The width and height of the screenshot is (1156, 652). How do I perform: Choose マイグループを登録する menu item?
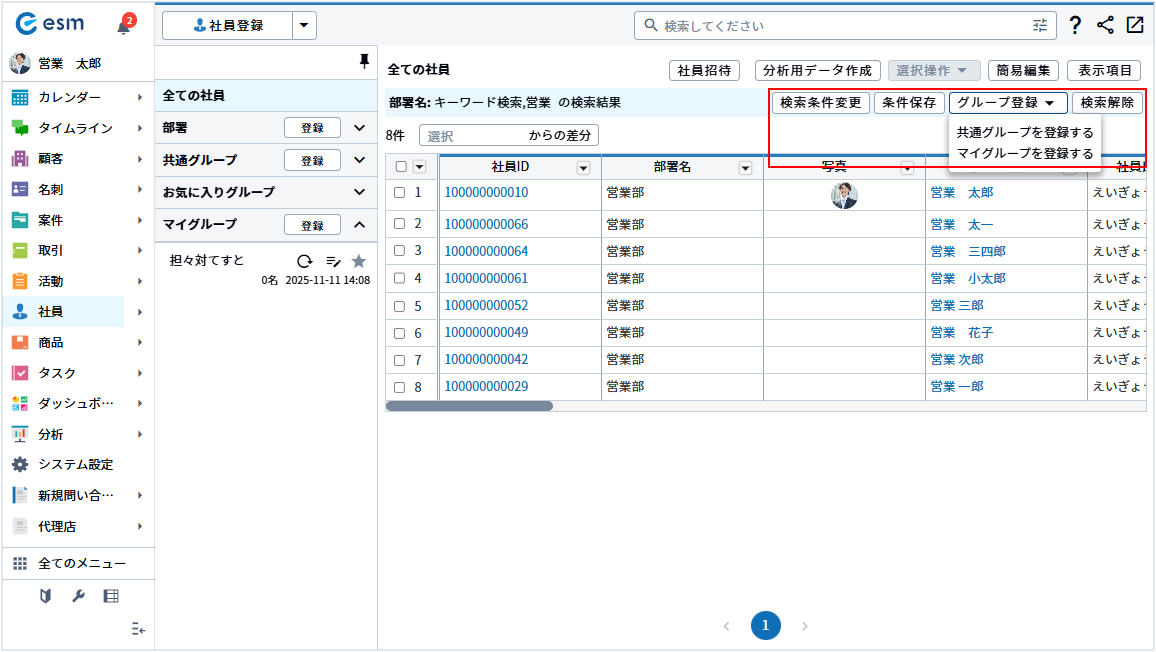tap(1024, 153)
